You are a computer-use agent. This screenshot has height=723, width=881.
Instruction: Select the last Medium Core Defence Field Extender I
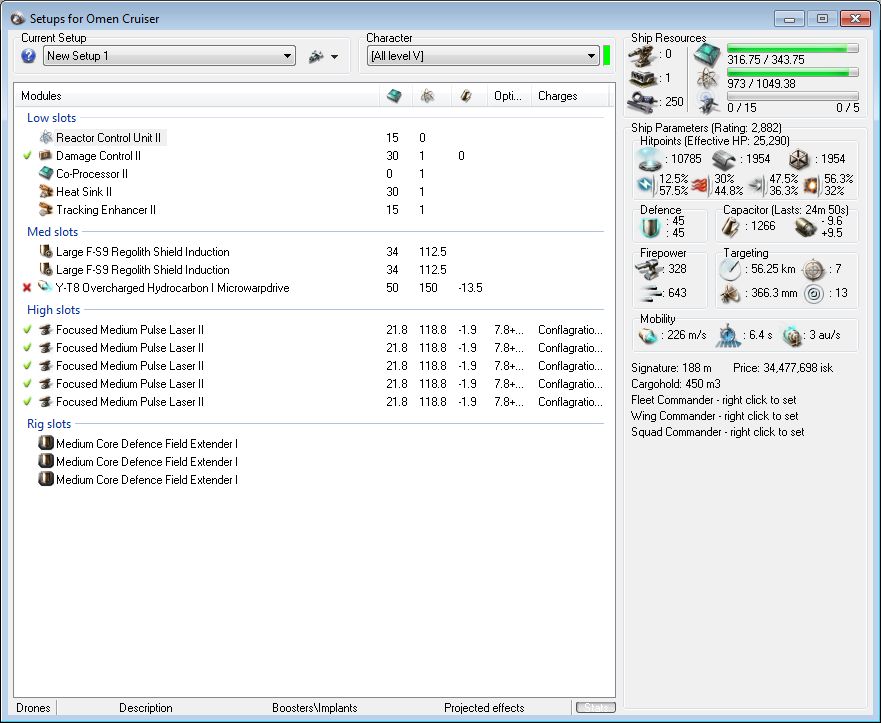147,480
